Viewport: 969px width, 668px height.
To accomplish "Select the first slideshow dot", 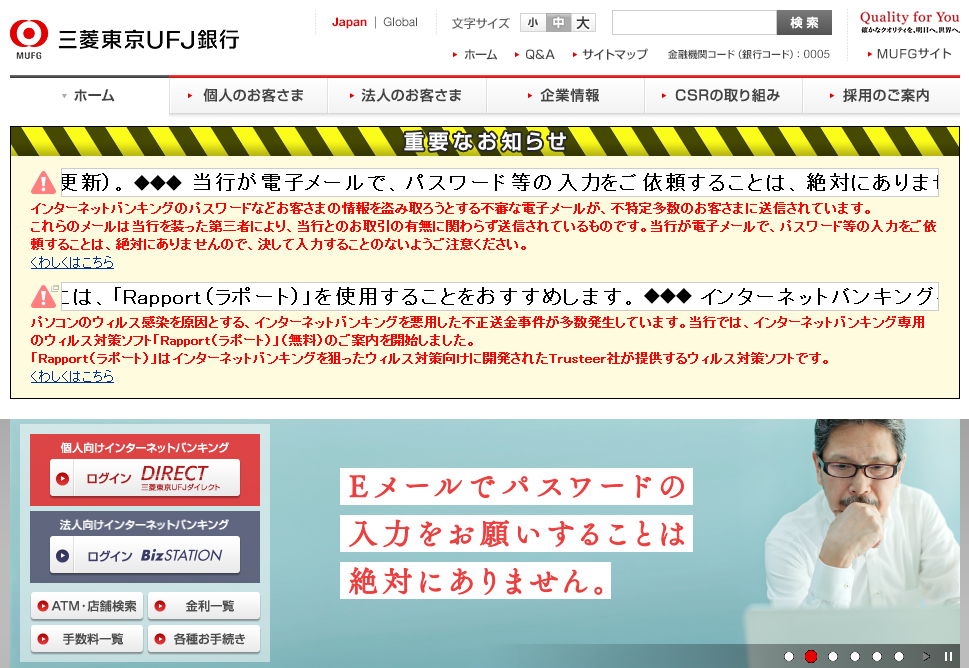I will click(x=789, y=656).
